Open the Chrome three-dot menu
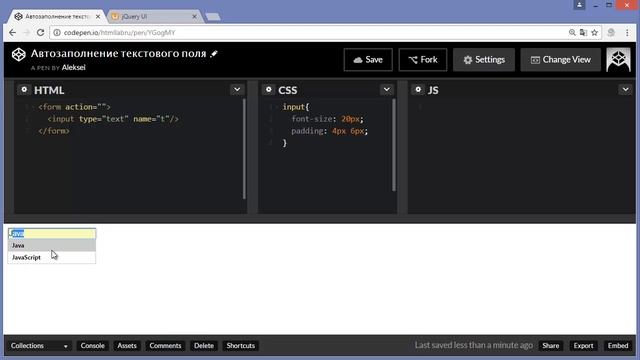The image size is (640, 360). [x=627, y=32]
